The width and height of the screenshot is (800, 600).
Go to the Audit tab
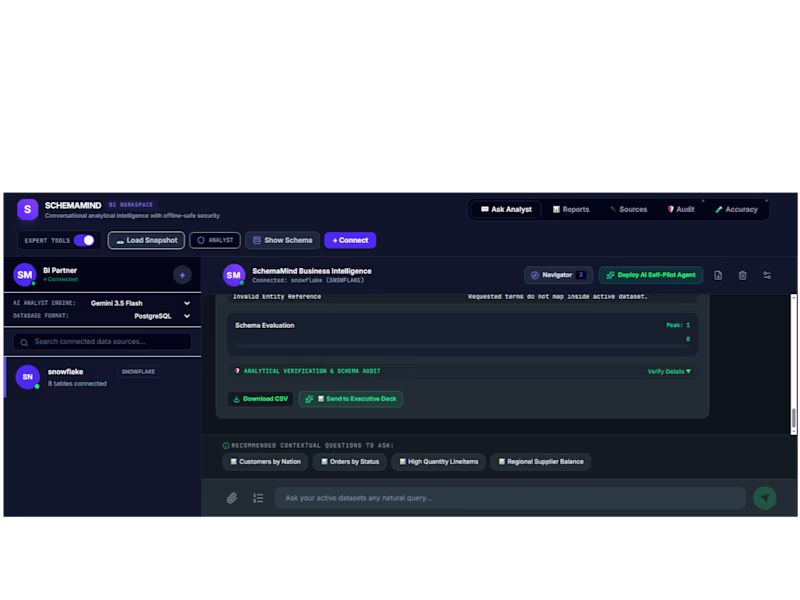click(681, 209)
